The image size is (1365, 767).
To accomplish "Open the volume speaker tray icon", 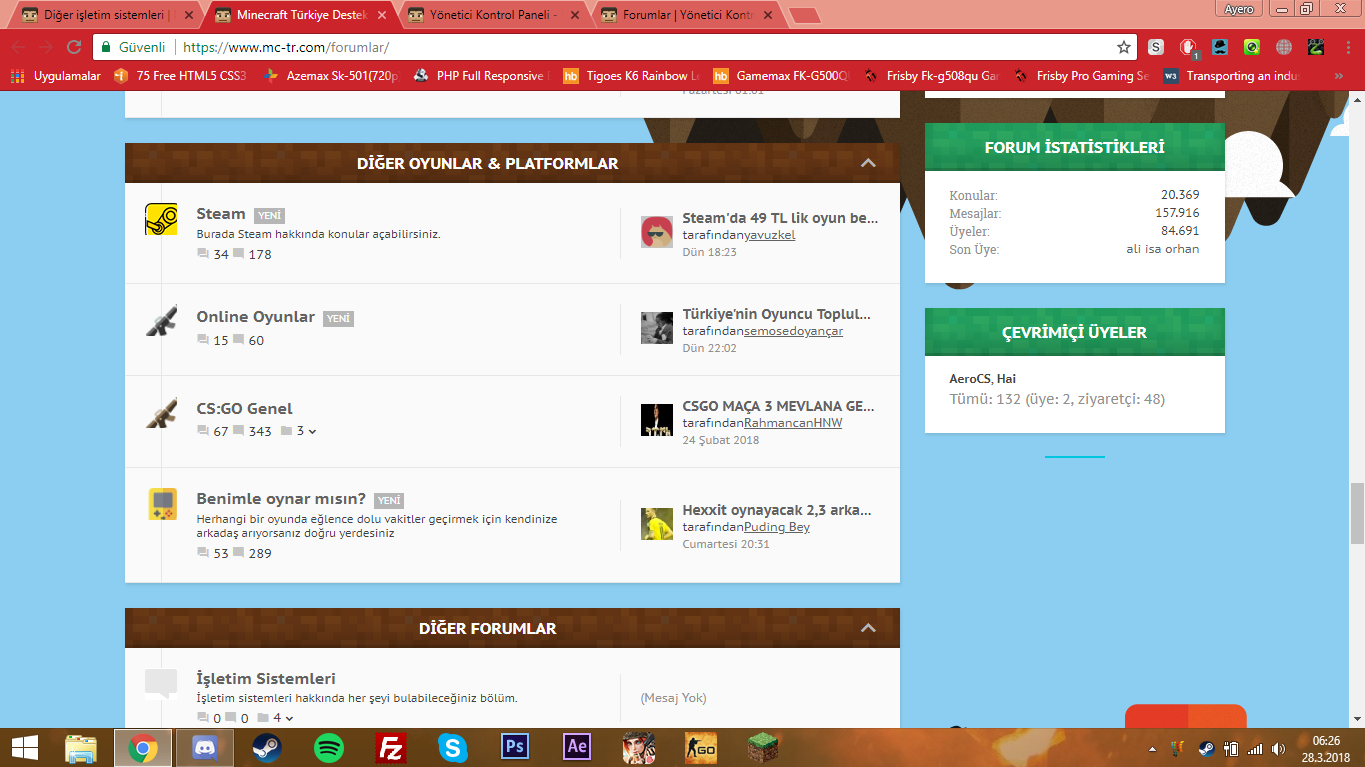I will click(1279, 748).
